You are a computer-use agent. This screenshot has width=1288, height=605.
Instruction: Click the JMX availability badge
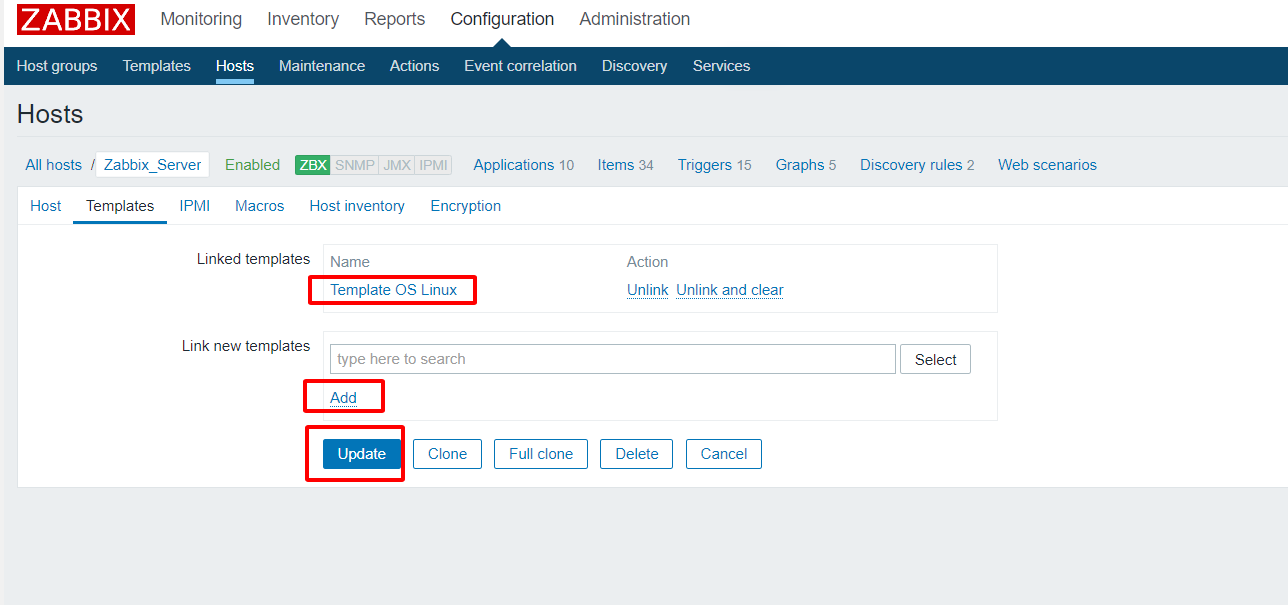pyautogui.click(x=397, y=165)
